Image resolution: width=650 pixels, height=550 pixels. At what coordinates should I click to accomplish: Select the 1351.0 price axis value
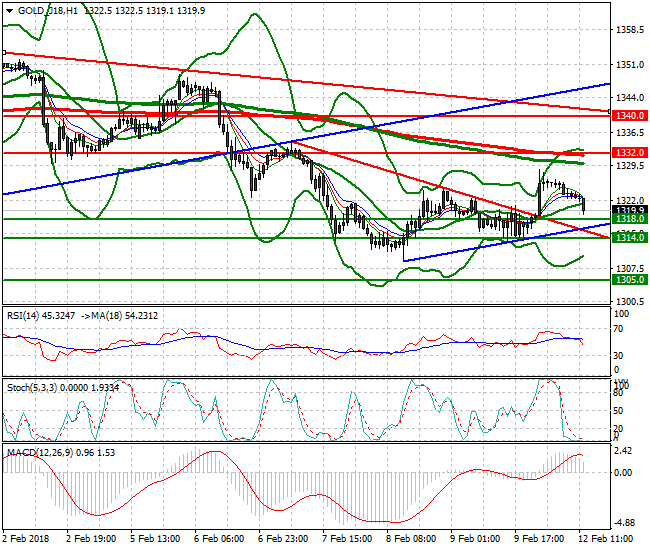[x=630, y=65]
